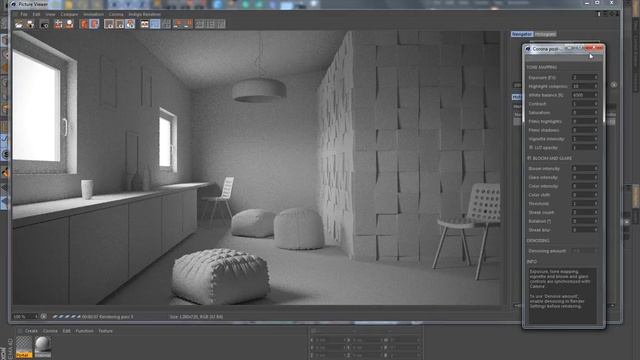
Task: Switch to the Histogram tab
Action: [545, 34]
